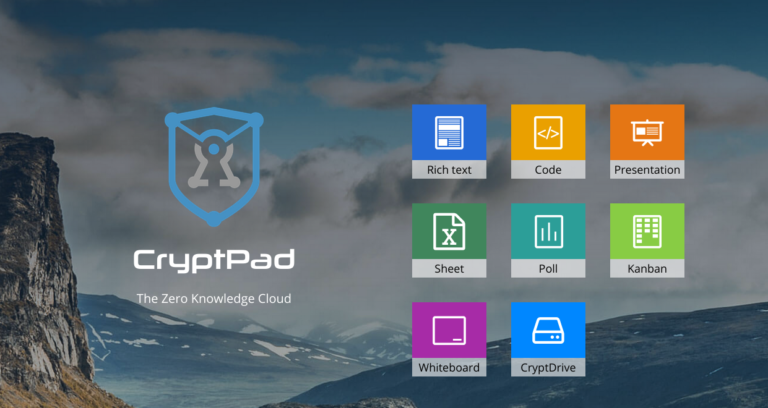Start the purple Whiteboard icon
This screenshot has height=408, width=768.
[x=449, y=330]
